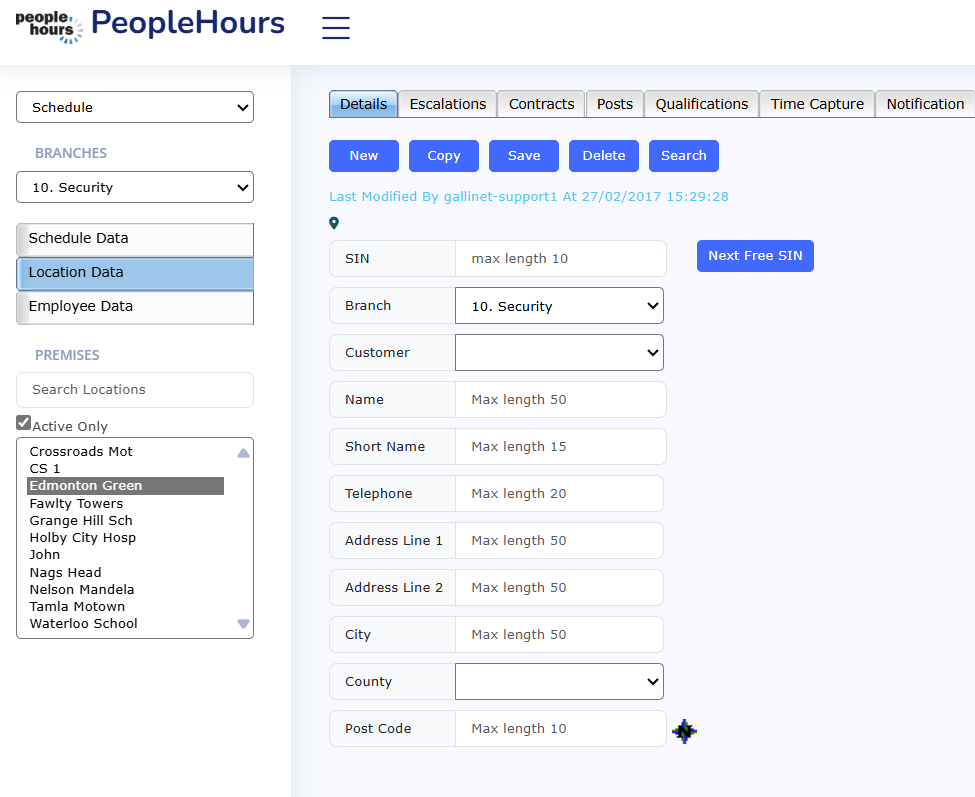Image resolution: width=975 pixels, height=797 pixels.
Task: Click the PeopleHours logo
Action: [150, 25]
